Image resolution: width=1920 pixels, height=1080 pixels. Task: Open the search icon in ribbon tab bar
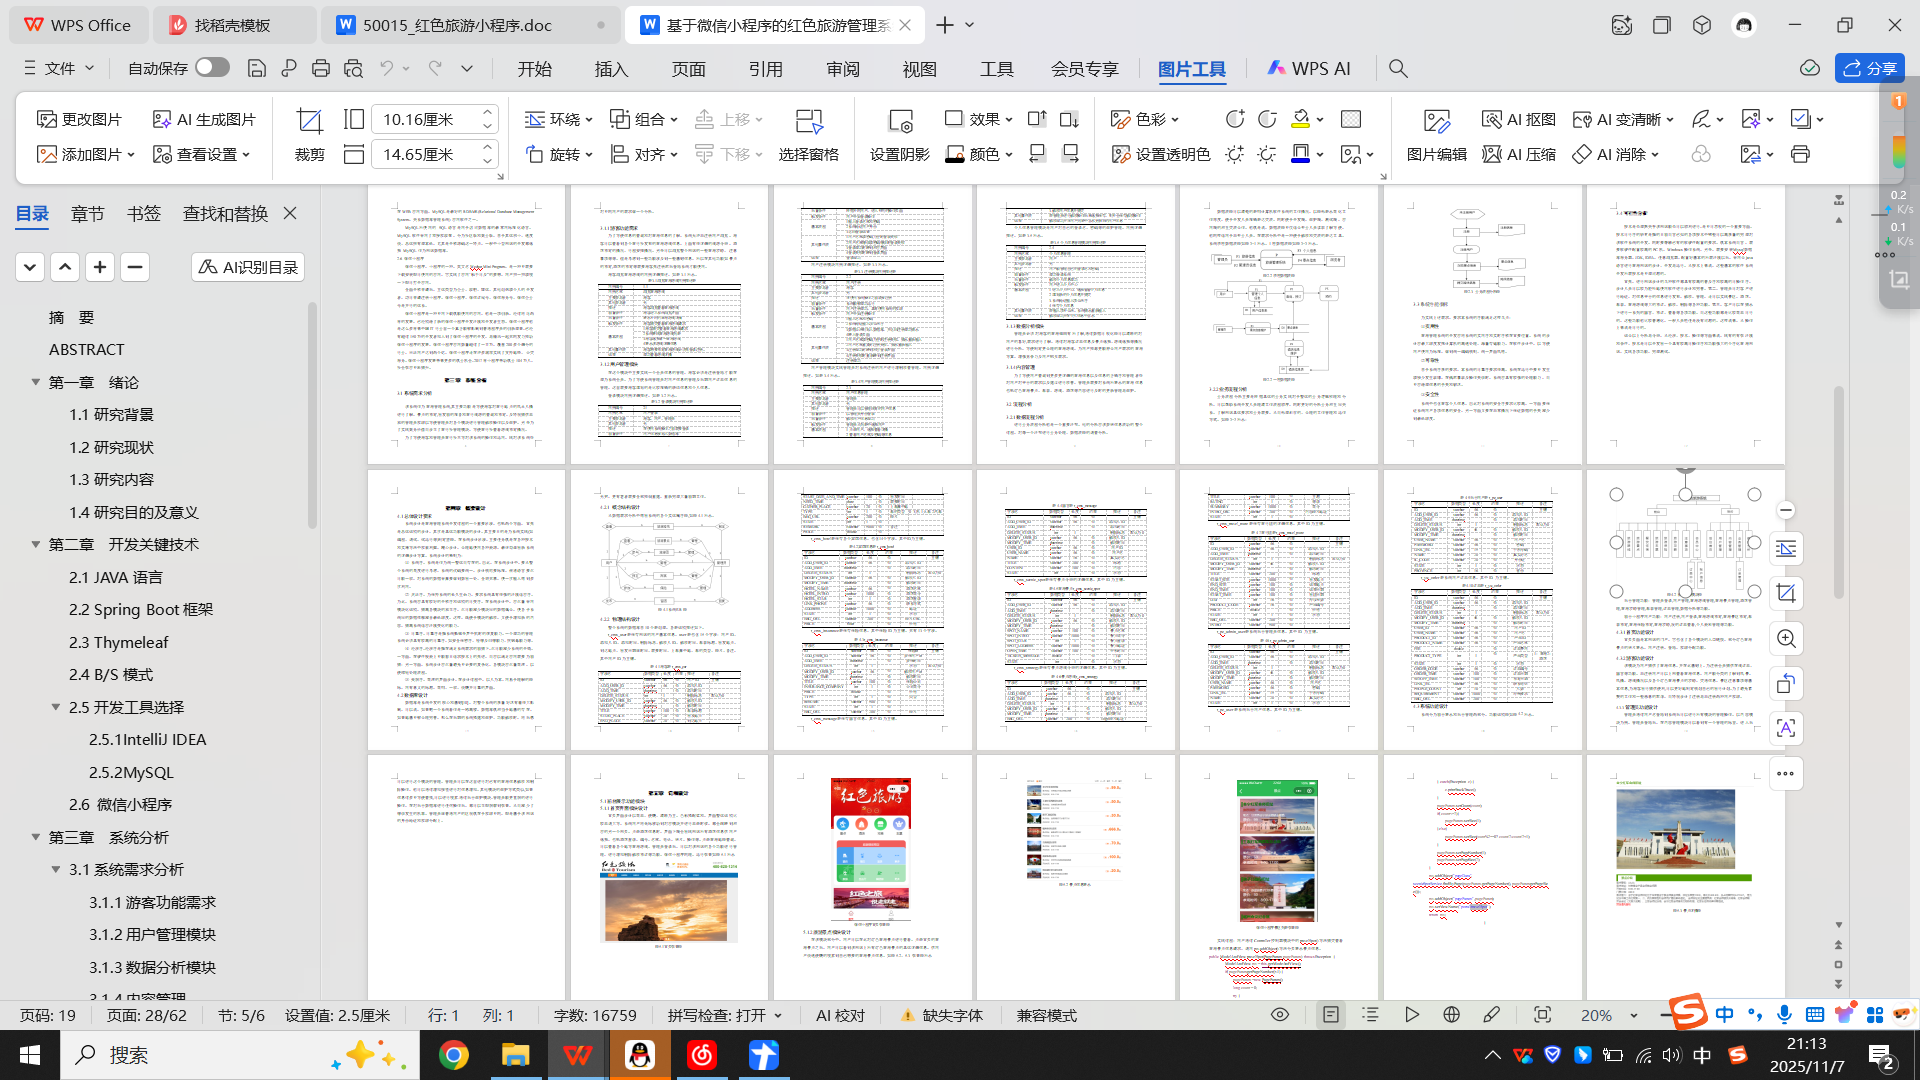(1398, 68)
